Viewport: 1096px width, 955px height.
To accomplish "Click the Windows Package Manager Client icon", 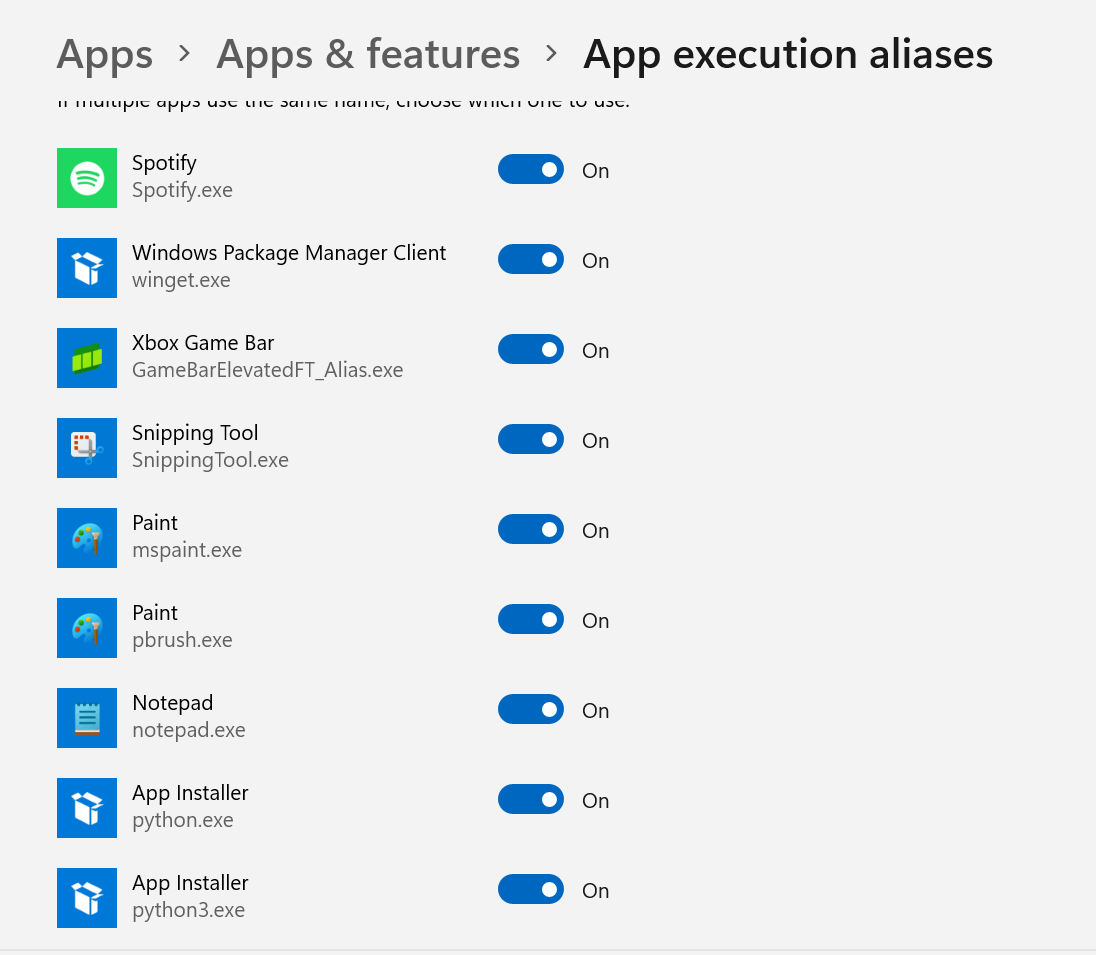I will pos(87,268).
